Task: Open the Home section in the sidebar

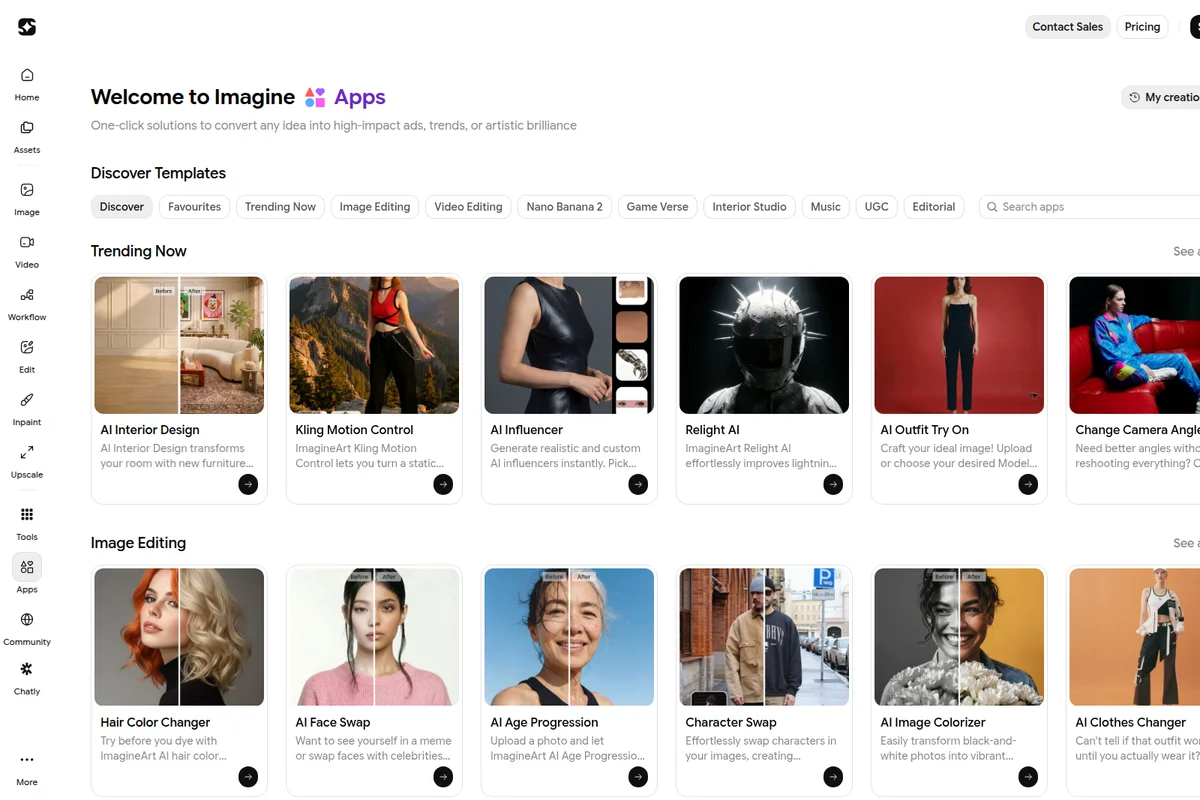Action: [x=26, y=80]
